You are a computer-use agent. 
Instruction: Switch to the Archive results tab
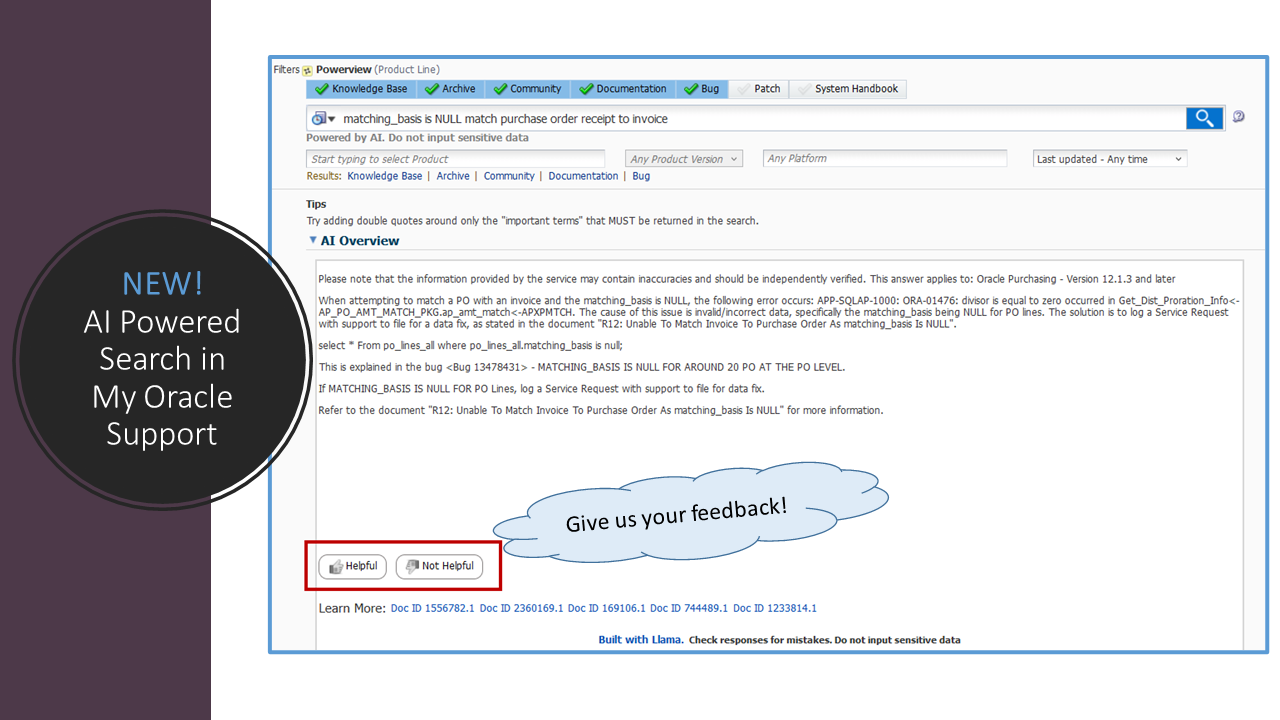(x=452, y=176)
